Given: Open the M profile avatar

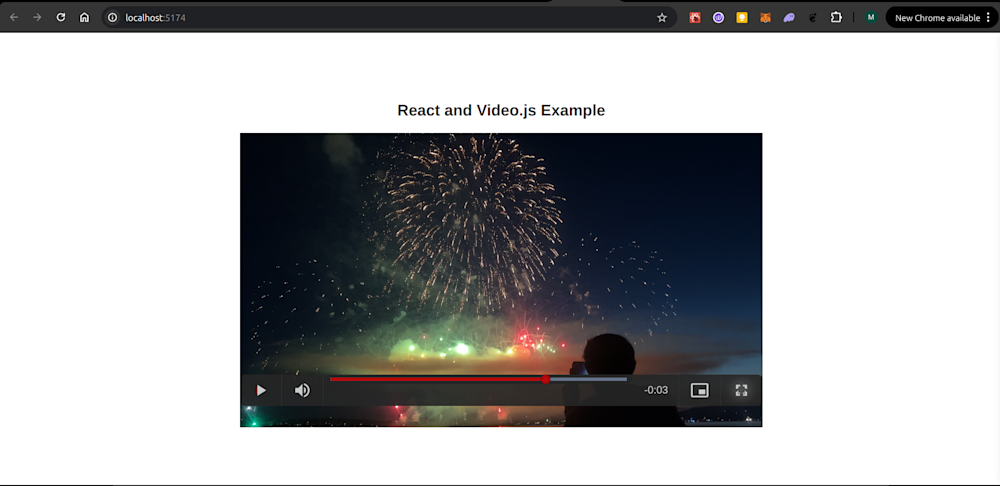Looking at the screenshot, I should (x=871, y=18).
